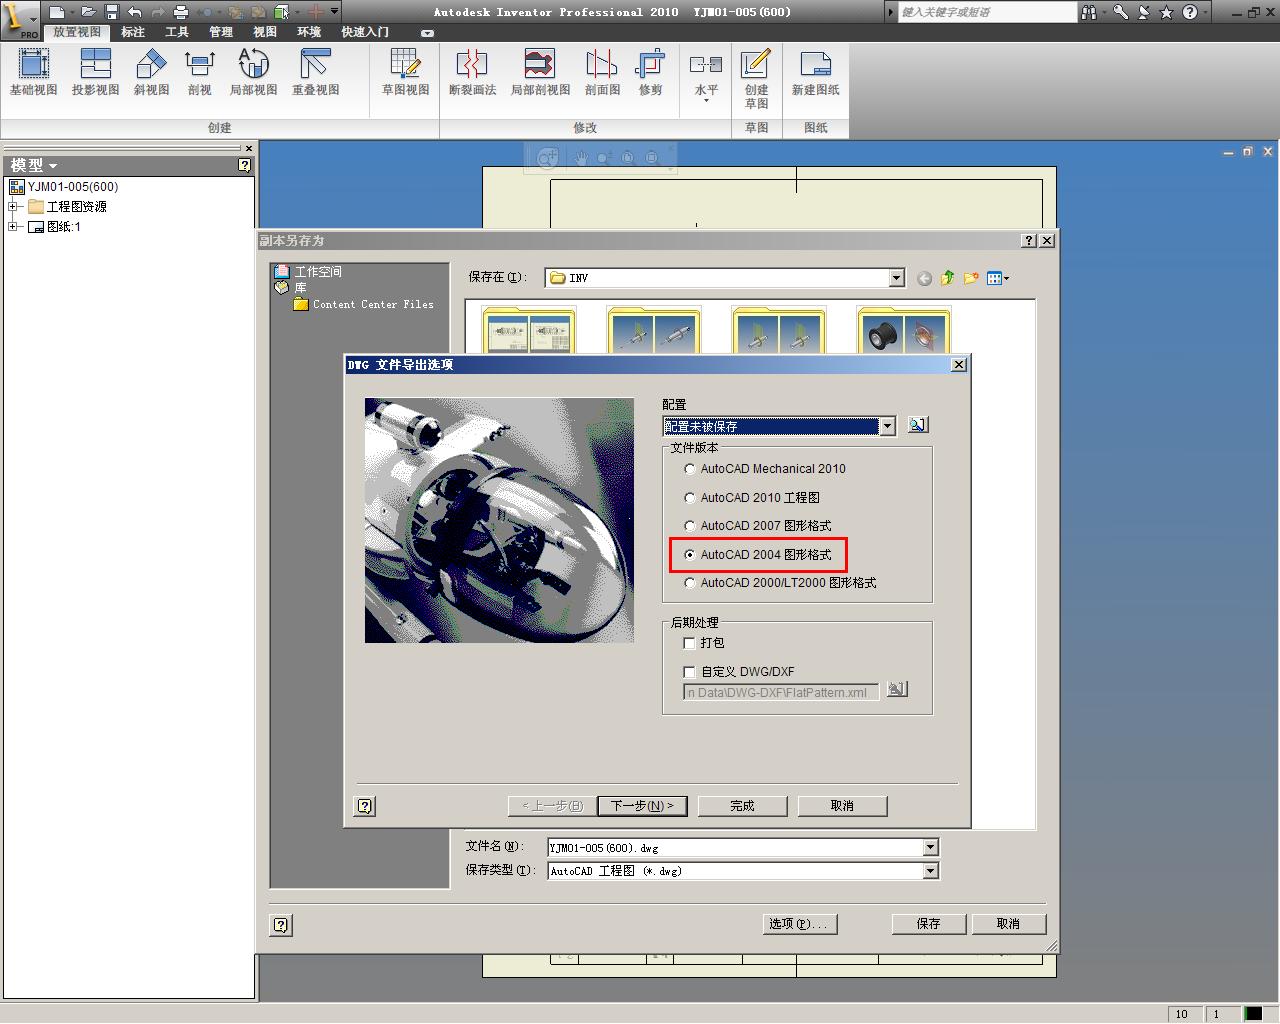Cancel the Save Copy As (副本另存为) dialog
Image resolution: width=1280 pixels, height=1024 pixels.
(x=1008, y=924)
